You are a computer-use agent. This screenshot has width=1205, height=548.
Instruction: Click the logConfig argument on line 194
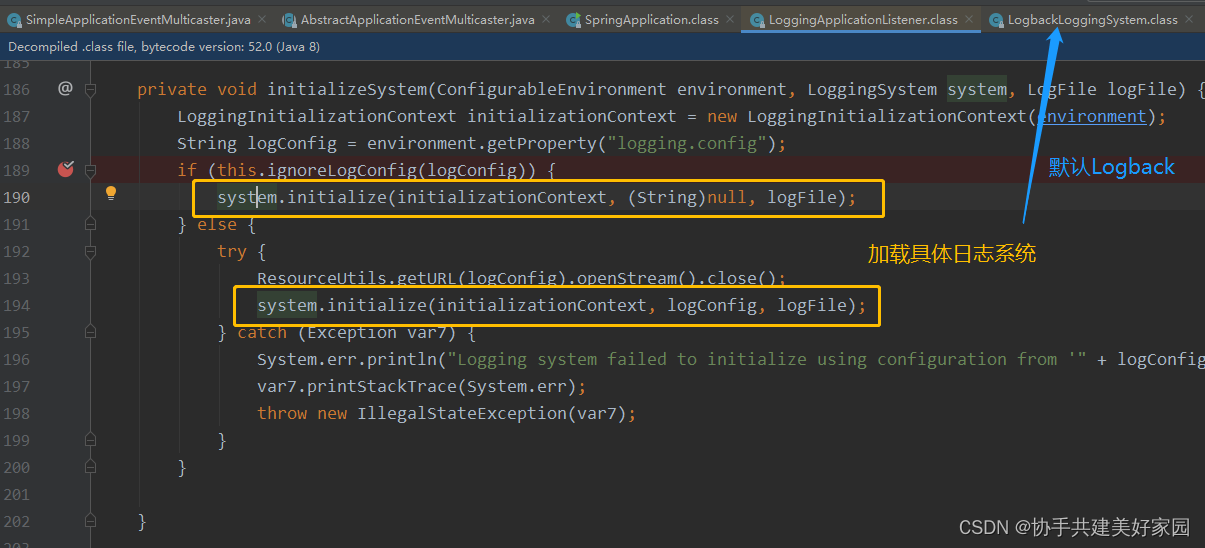(x=712, y=305)
